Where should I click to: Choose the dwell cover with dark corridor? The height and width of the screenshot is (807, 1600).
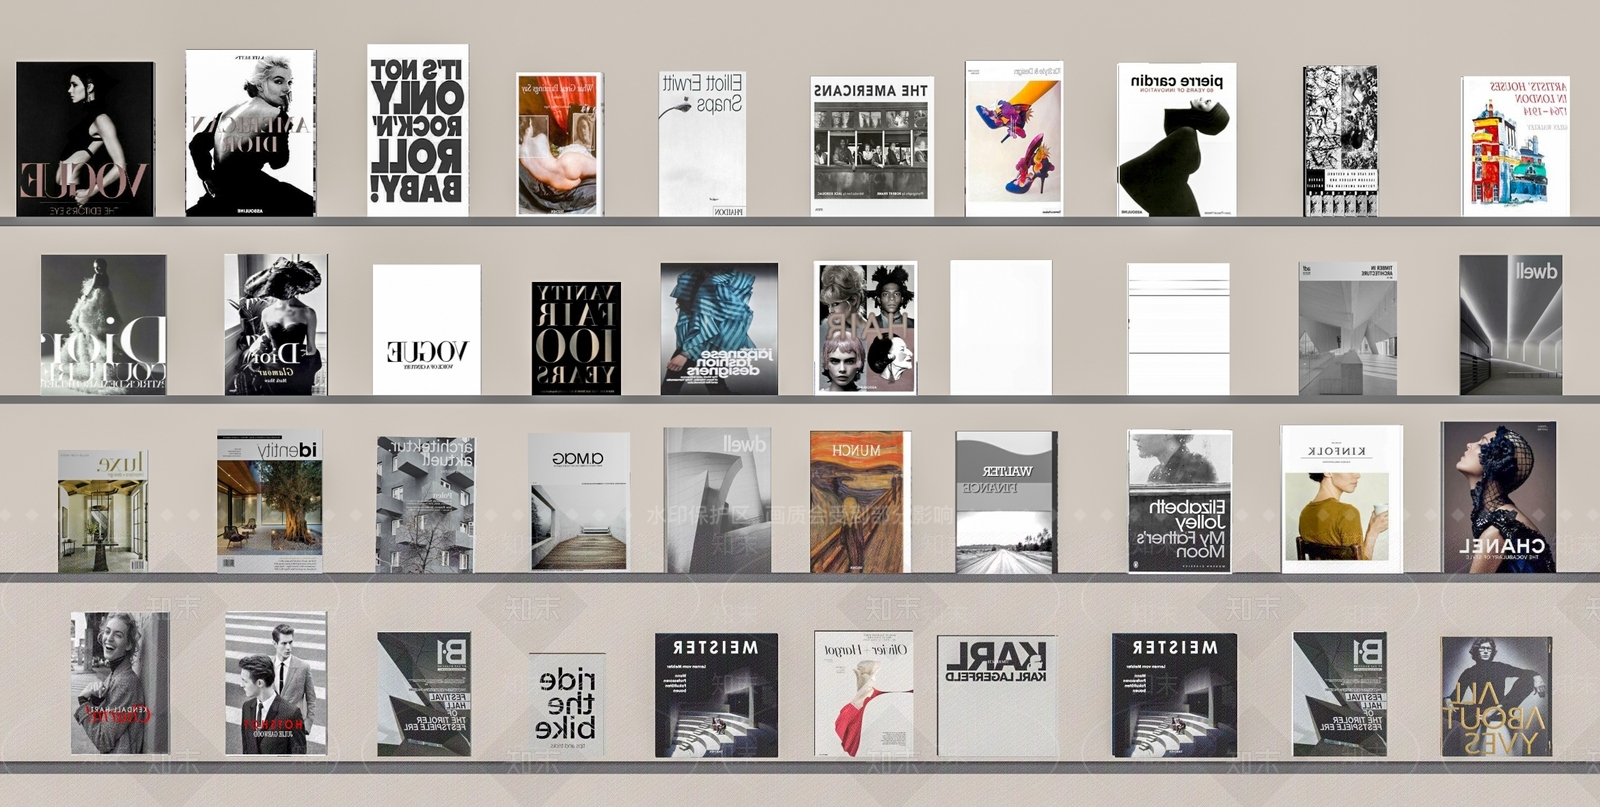click(1510, 325)
